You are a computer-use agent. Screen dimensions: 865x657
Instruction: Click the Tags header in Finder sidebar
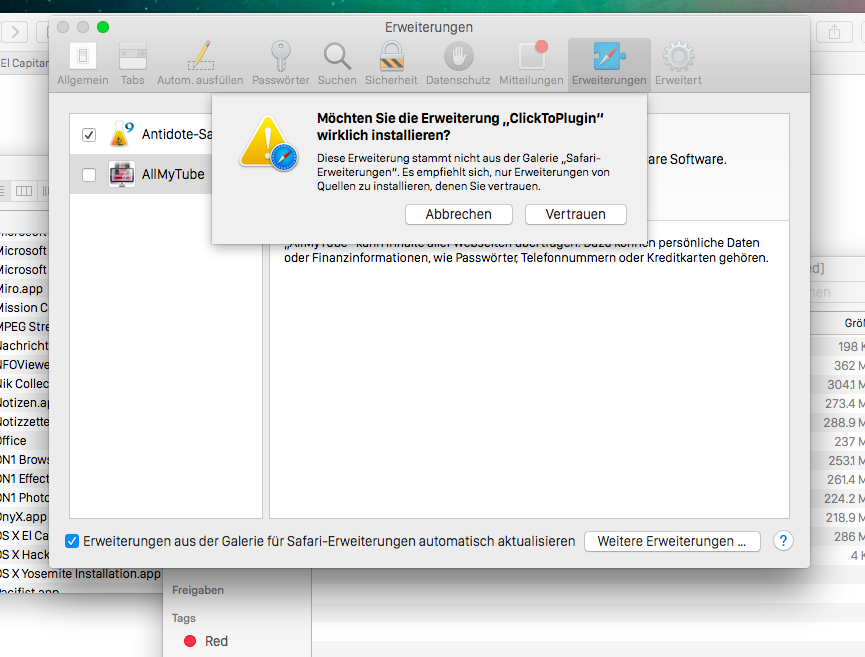[x=184, y=618]
